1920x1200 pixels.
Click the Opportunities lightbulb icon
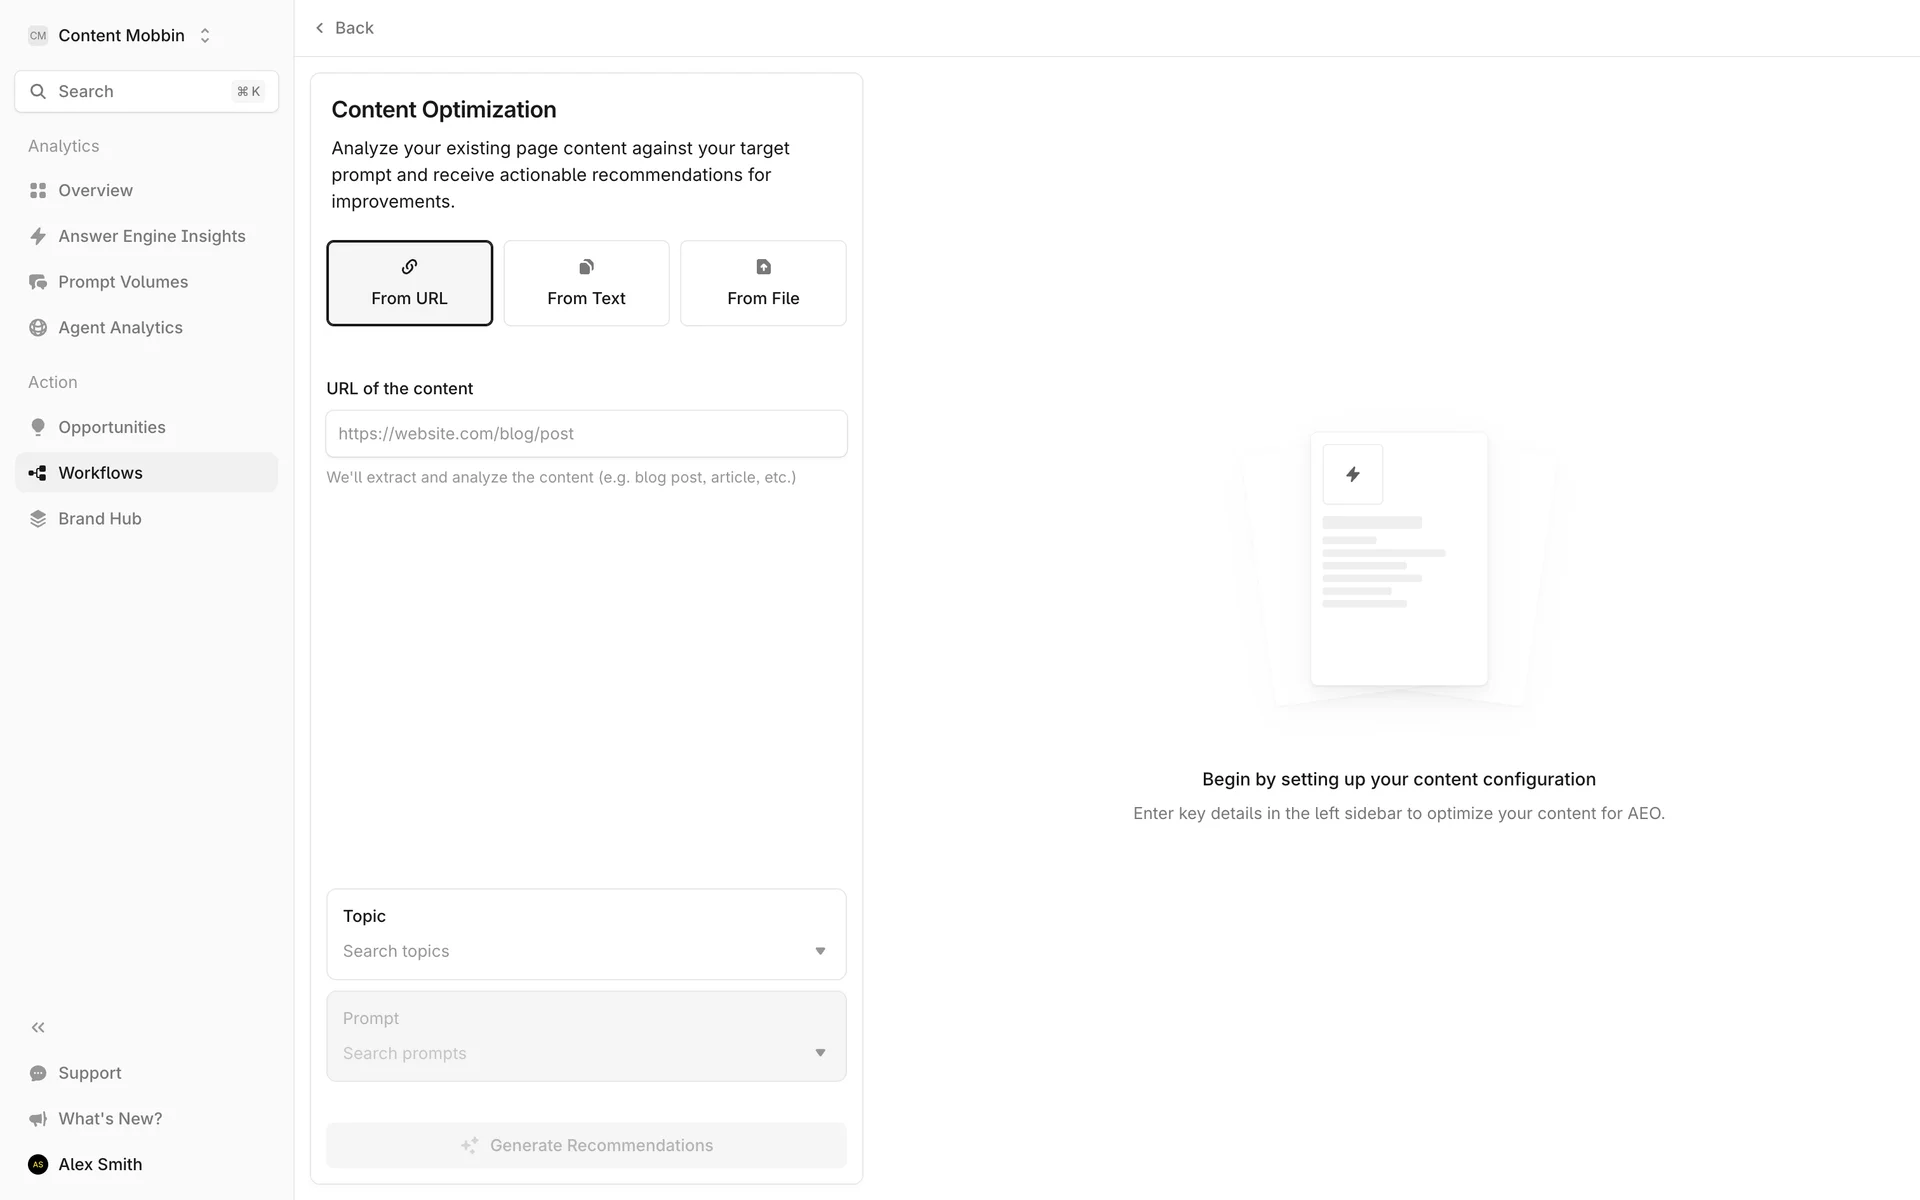(38, 427)
